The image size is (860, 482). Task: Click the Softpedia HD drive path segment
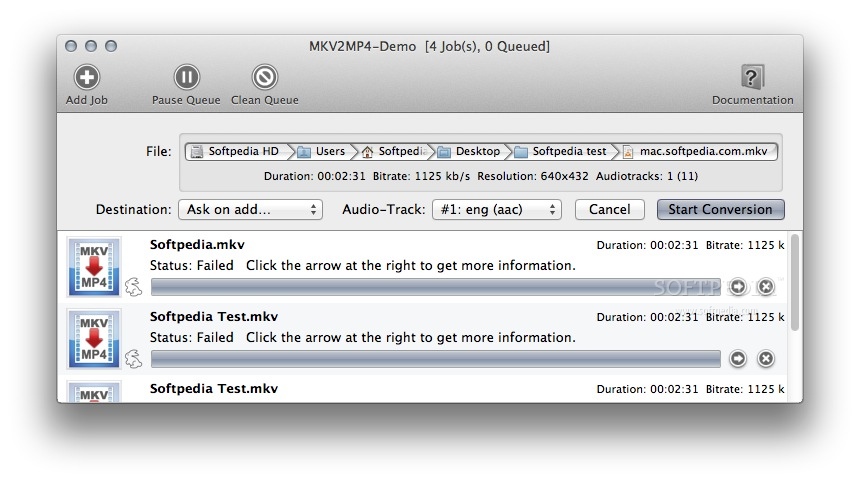coord(237,151)
